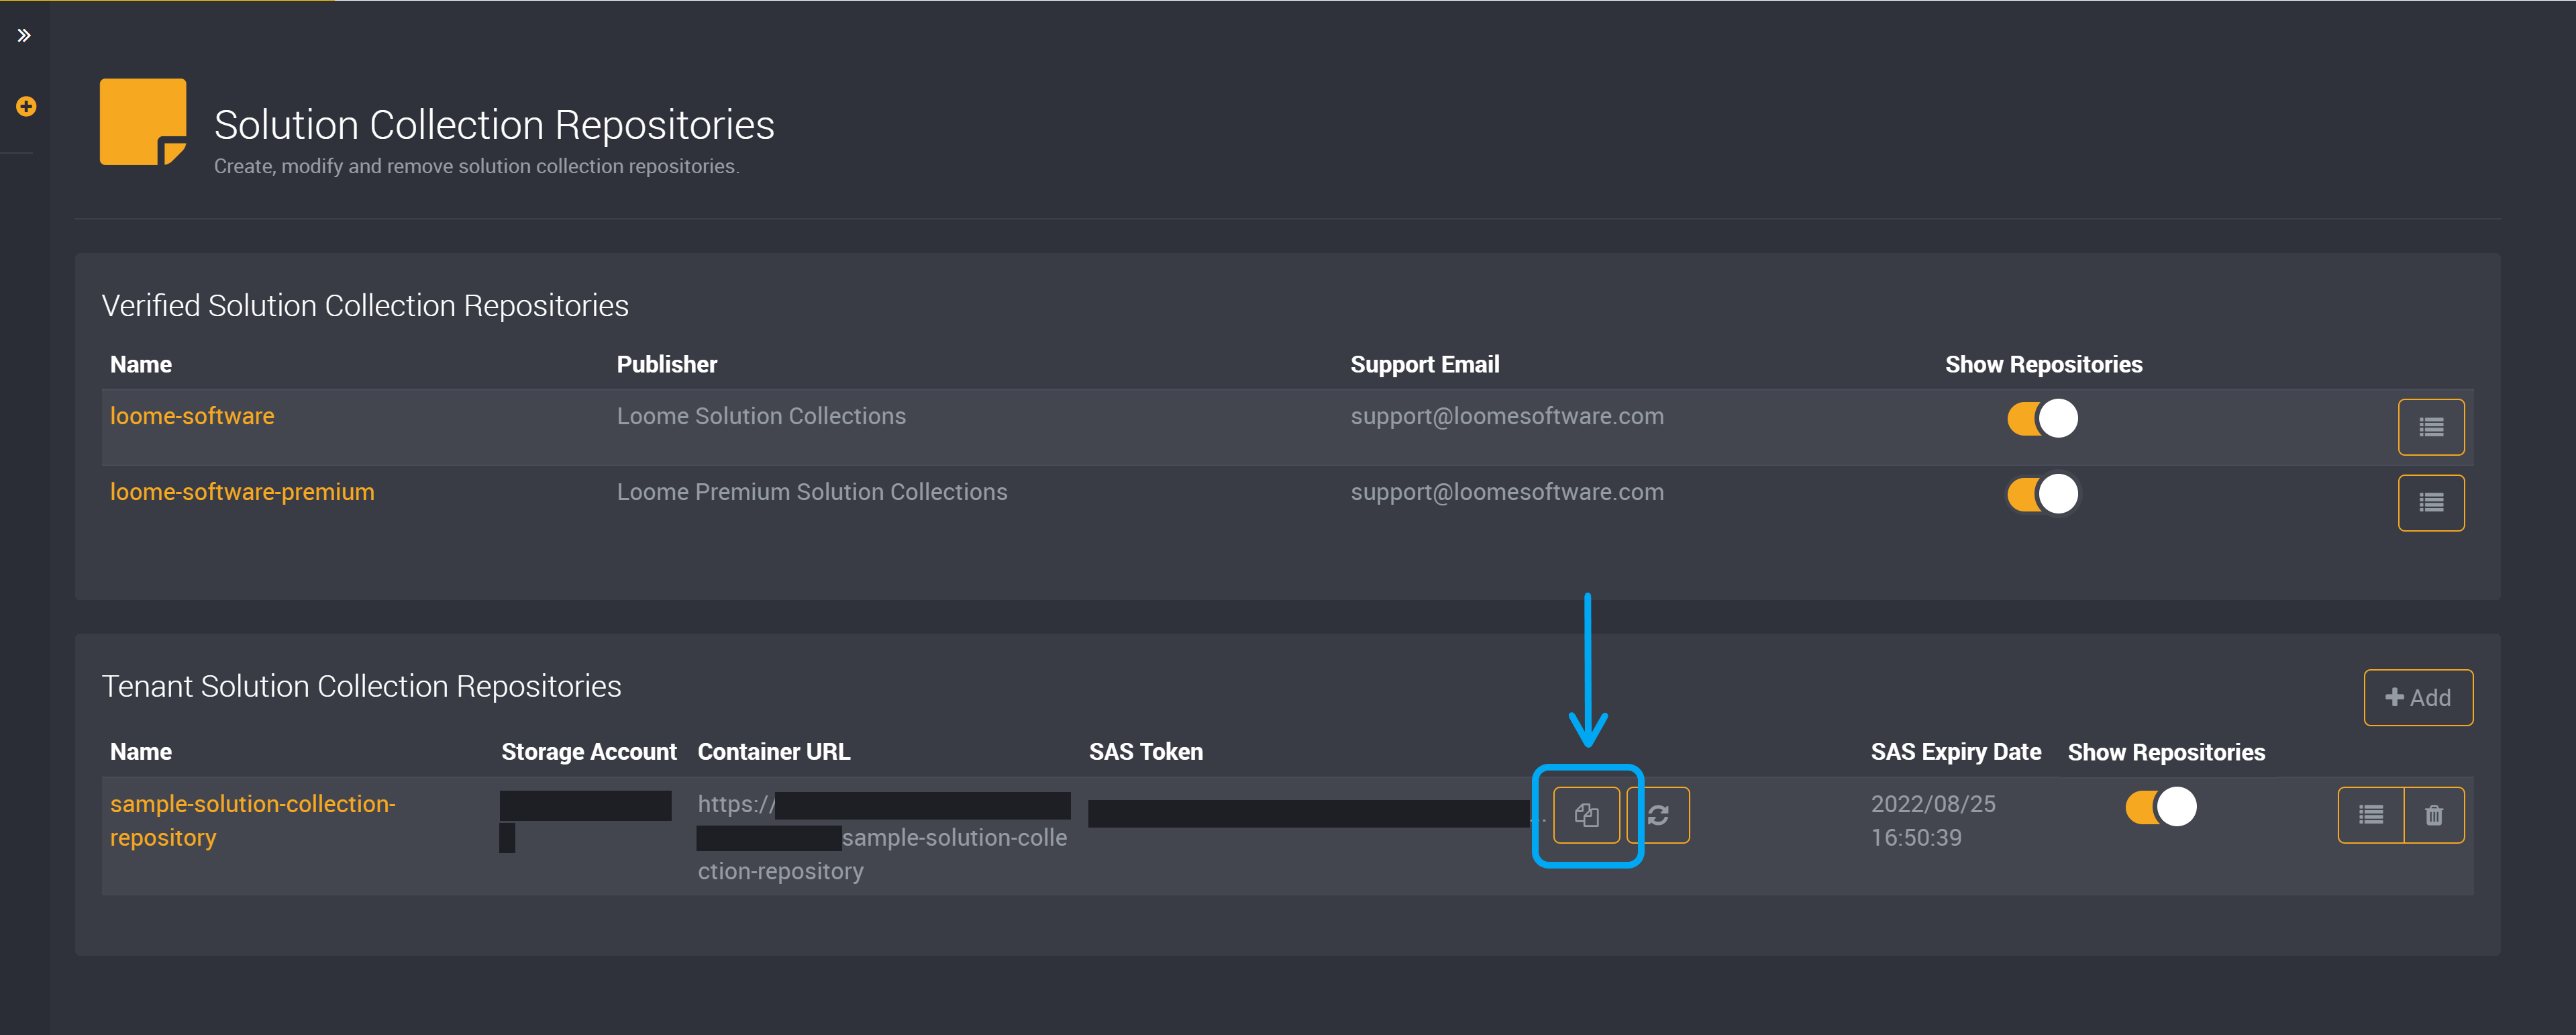
Task: Click support email in loome-software-premium row
Action: click(x=1507, y=492)
